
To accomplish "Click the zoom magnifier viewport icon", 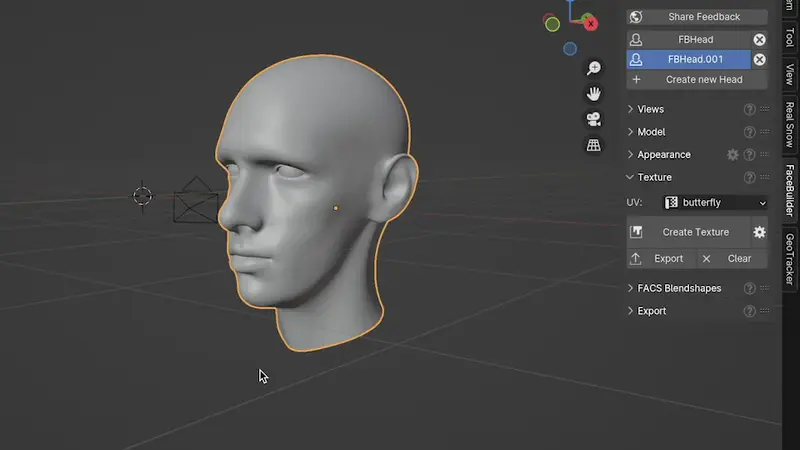I will pos(593,68).
